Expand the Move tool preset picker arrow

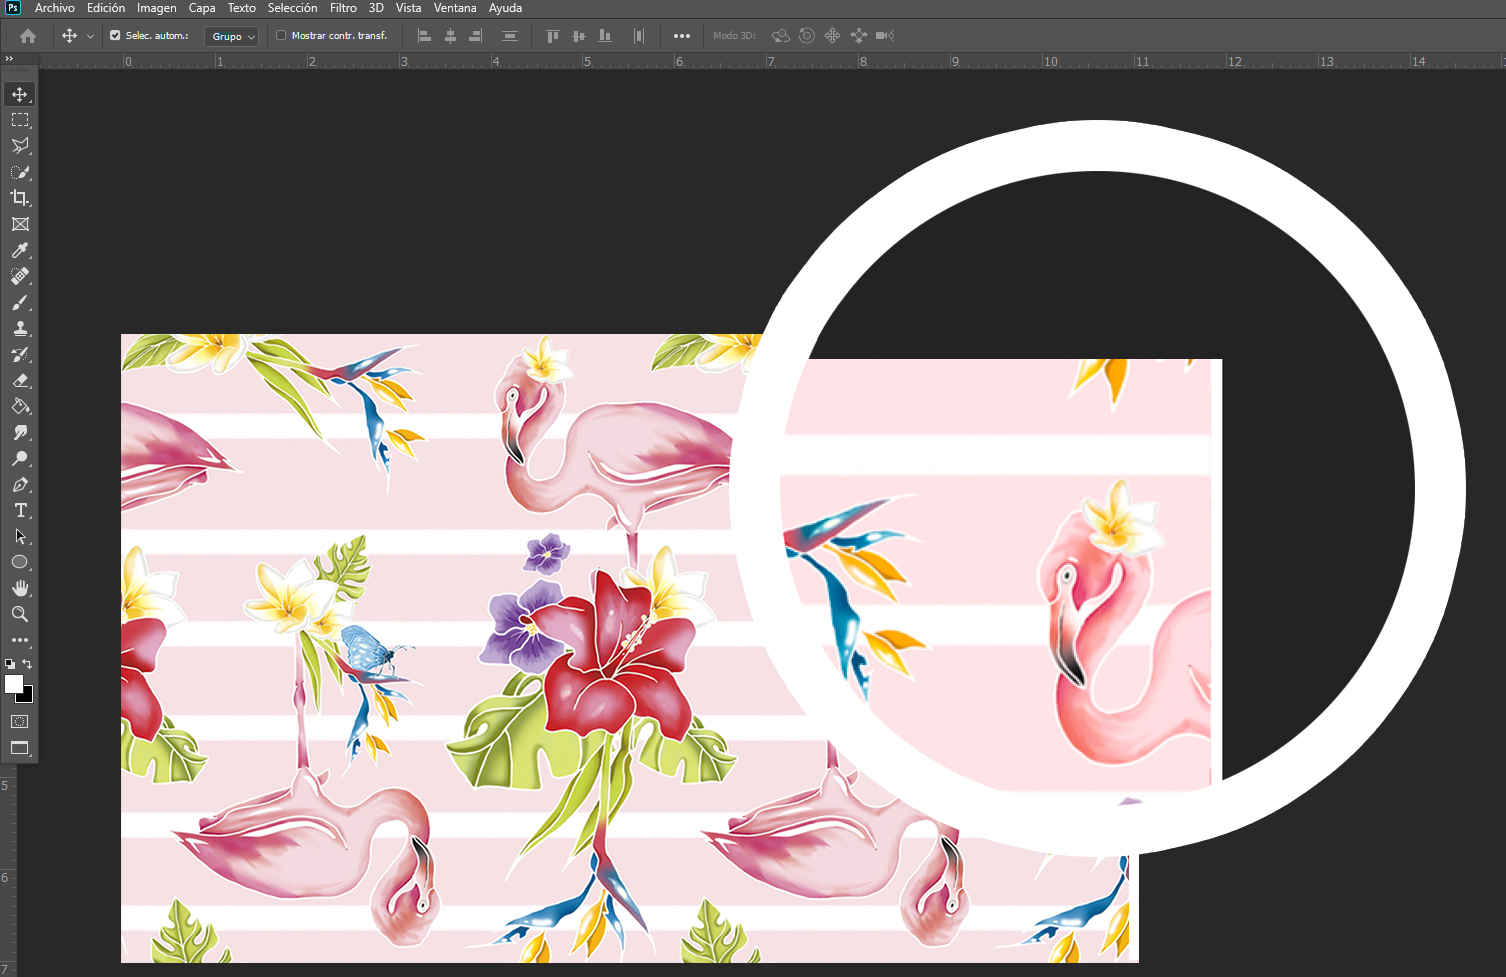(x=90, y=36)
